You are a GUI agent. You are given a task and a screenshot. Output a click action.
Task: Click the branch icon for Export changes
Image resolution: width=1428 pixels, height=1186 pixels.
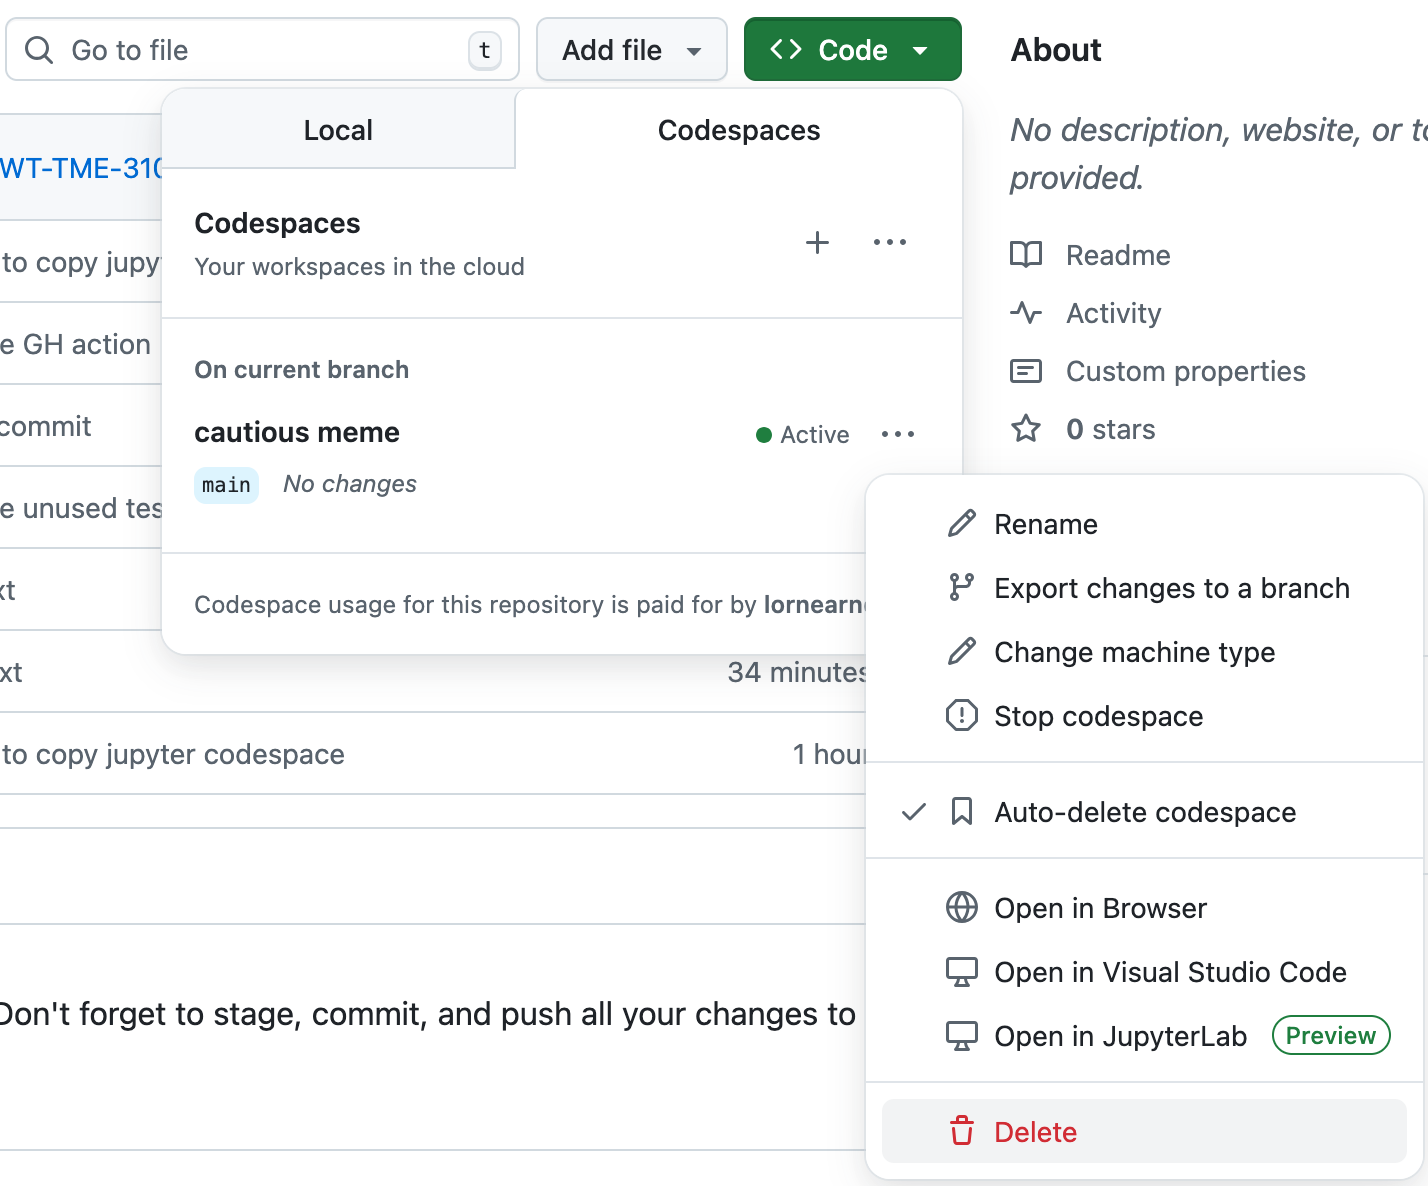(962, 588)
